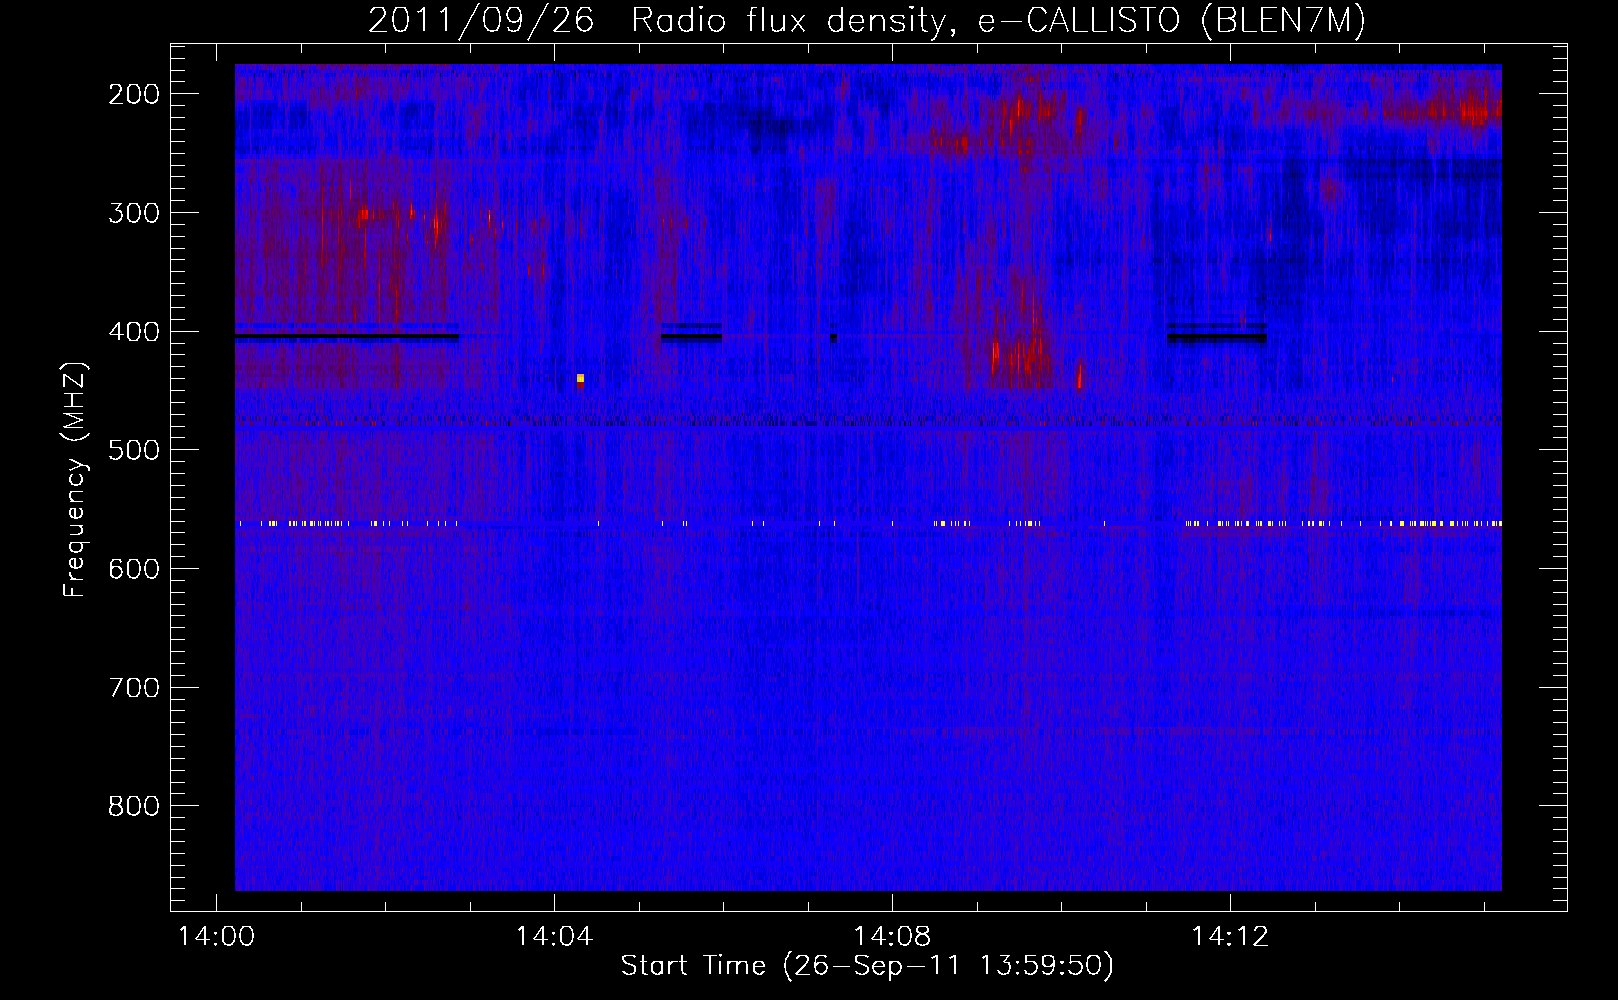
Task: Click the 400 frequency tick label
Action: [x=134, y=332]
